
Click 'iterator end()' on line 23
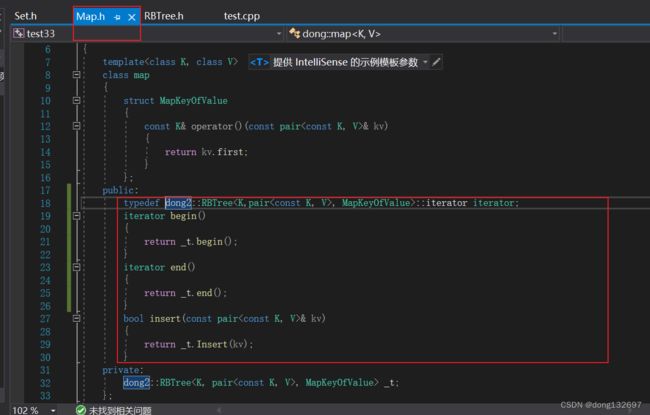pos(159,267)
